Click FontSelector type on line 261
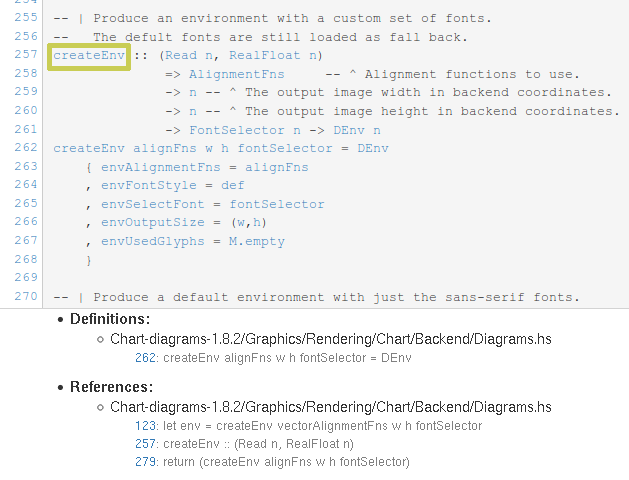 pos(237,130)
